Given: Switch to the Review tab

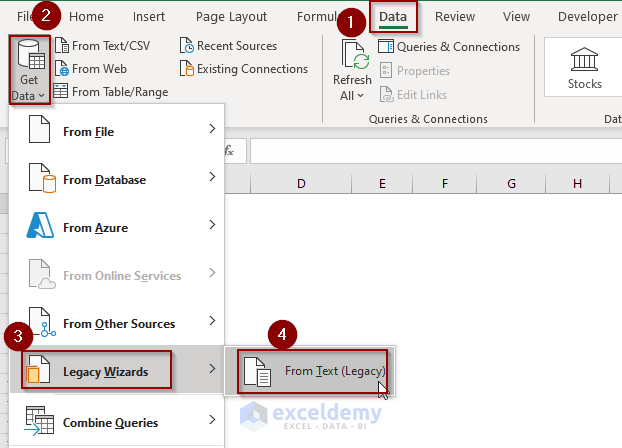Looking at the screenshot, I should [455, 17].
